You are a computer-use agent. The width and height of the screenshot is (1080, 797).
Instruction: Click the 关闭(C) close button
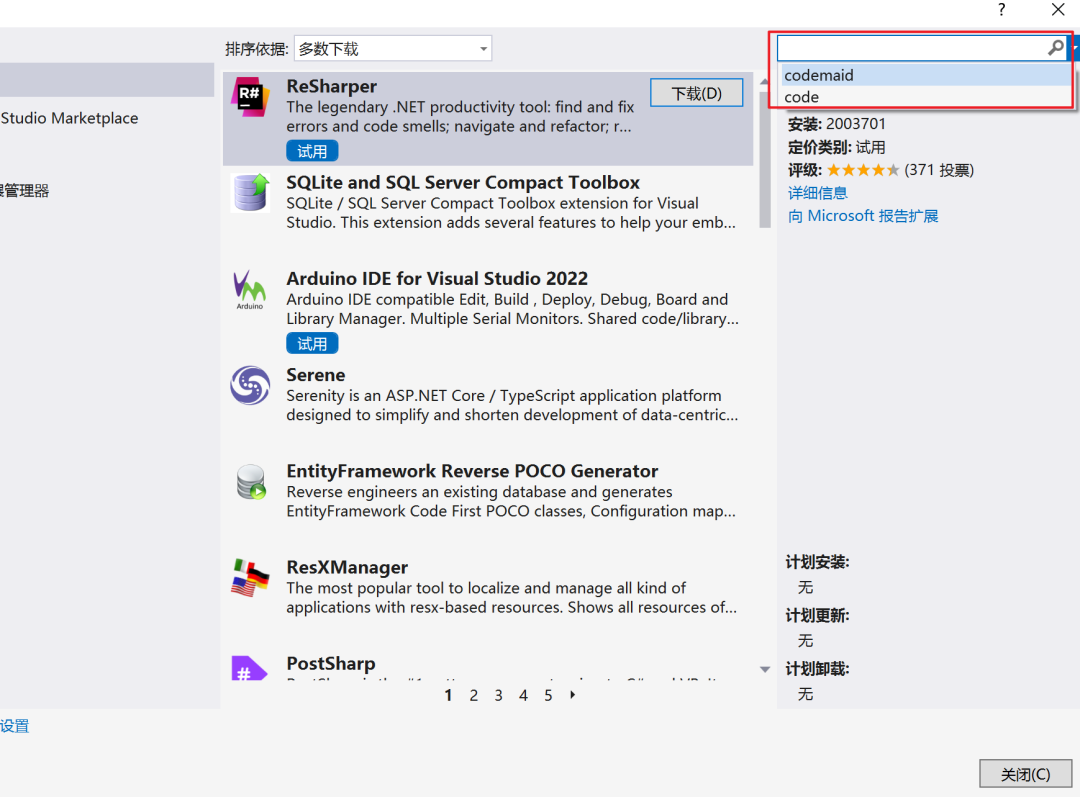pos(1026,774)
